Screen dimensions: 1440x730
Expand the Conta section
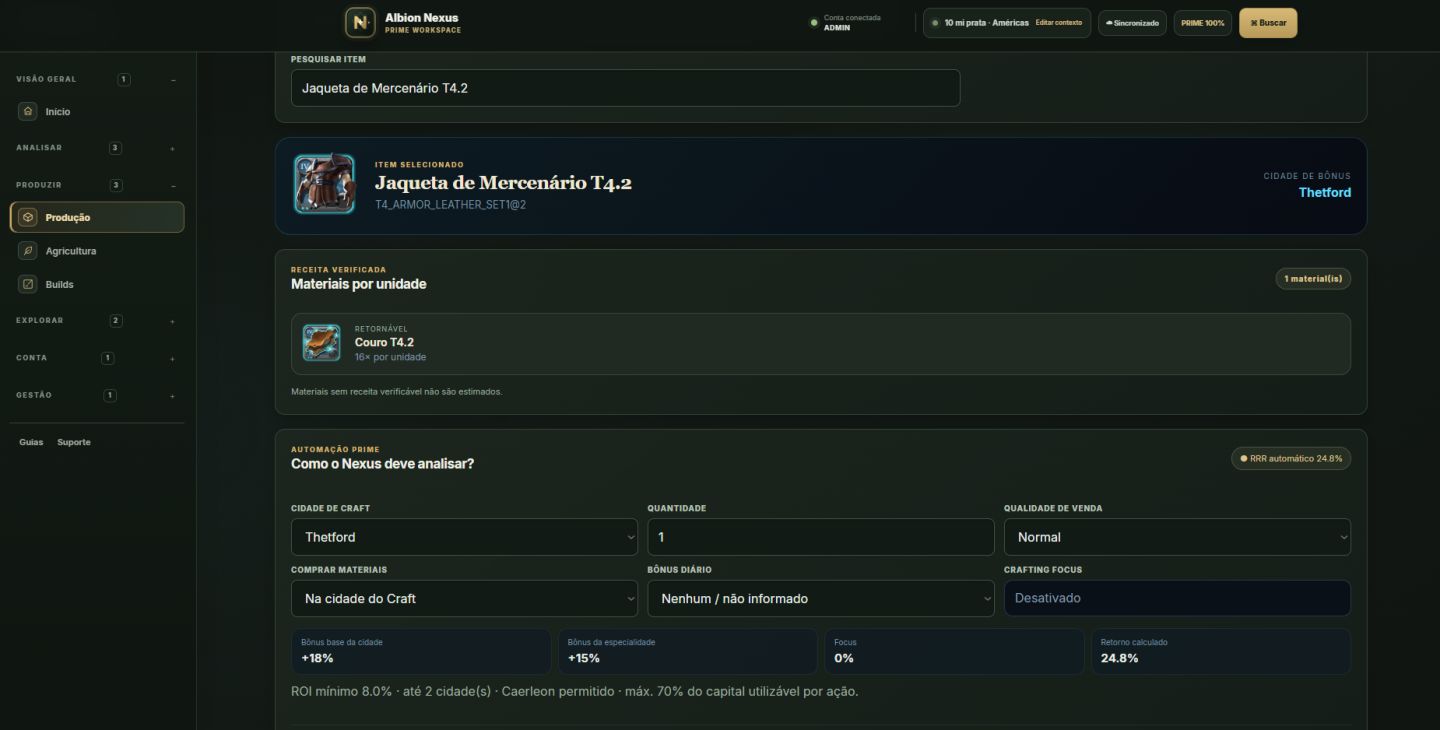(173, 358)
